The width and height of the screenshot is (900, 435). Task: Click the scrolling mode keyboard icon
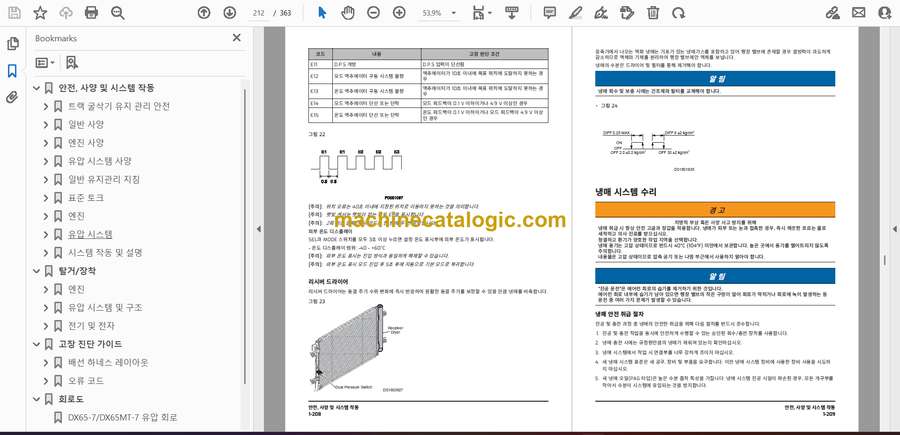(512, 13)
